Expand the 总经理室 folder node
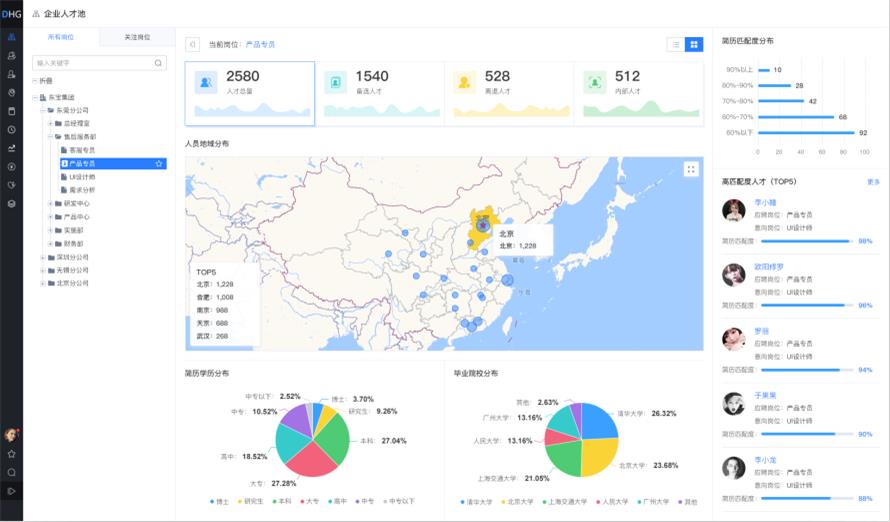The image size is (890, 522). 50,124
